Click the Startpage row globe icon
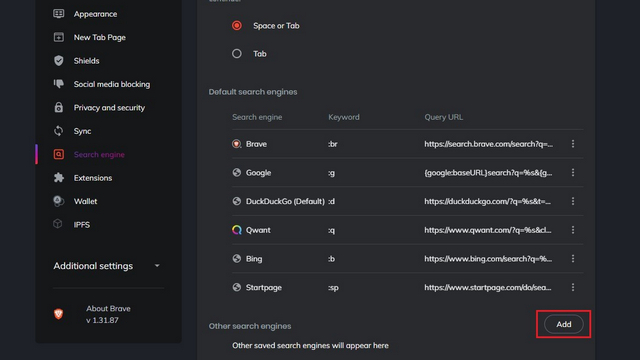Screen dimensions: 640x360 [x=236, y=287]
